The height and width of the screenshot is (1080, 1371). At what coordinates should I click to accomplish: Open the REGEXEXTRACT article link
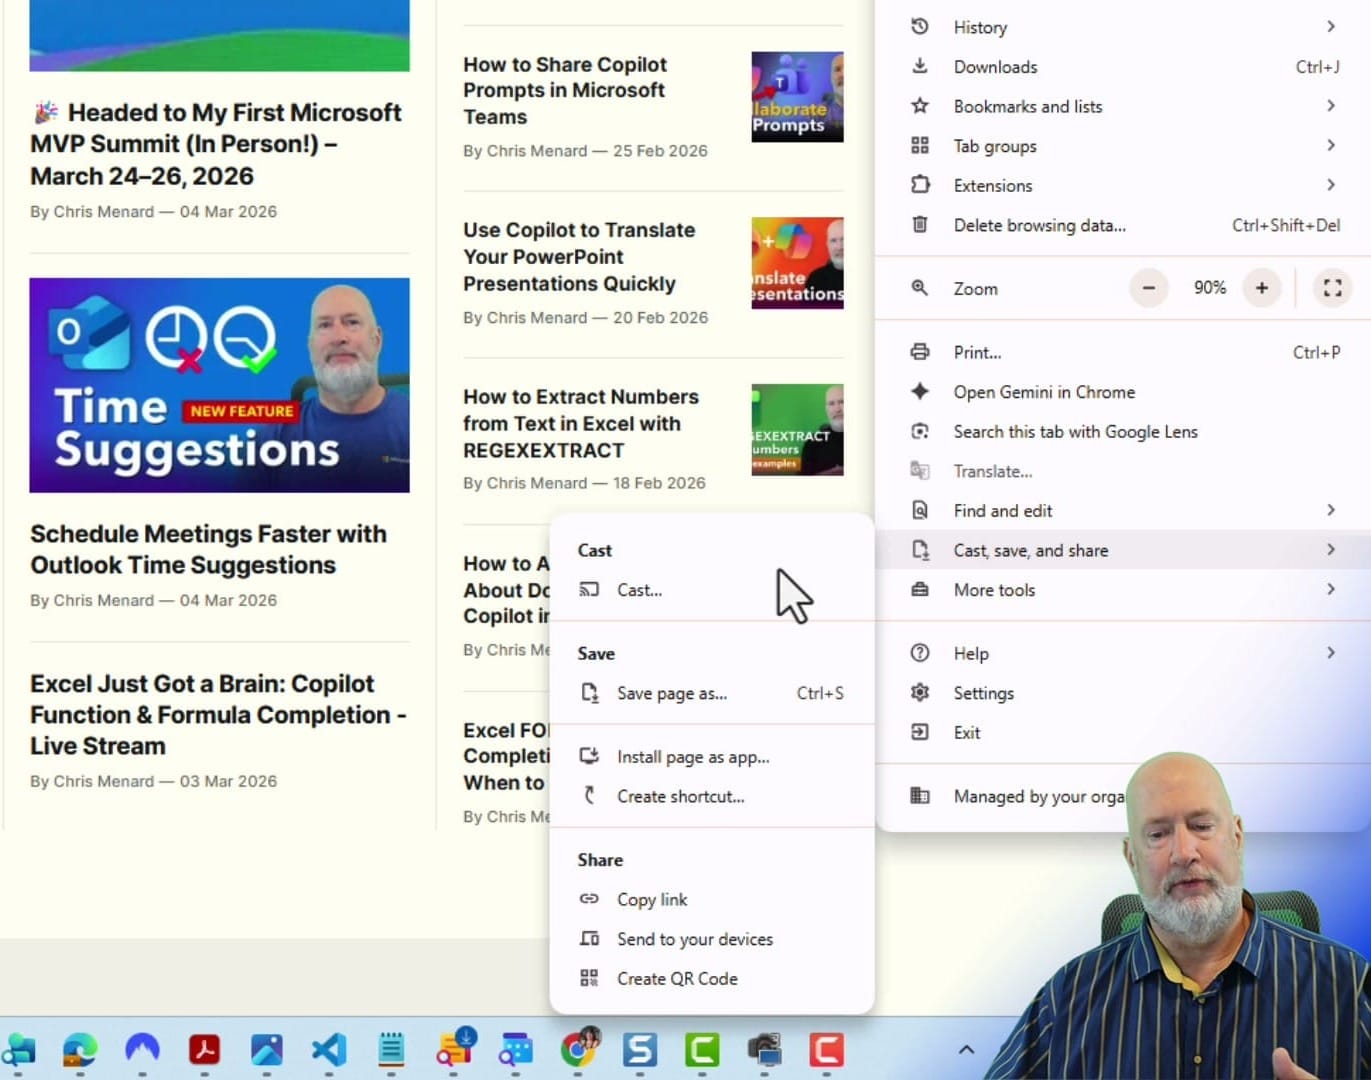pyautogui.click(x=580, y=423)
